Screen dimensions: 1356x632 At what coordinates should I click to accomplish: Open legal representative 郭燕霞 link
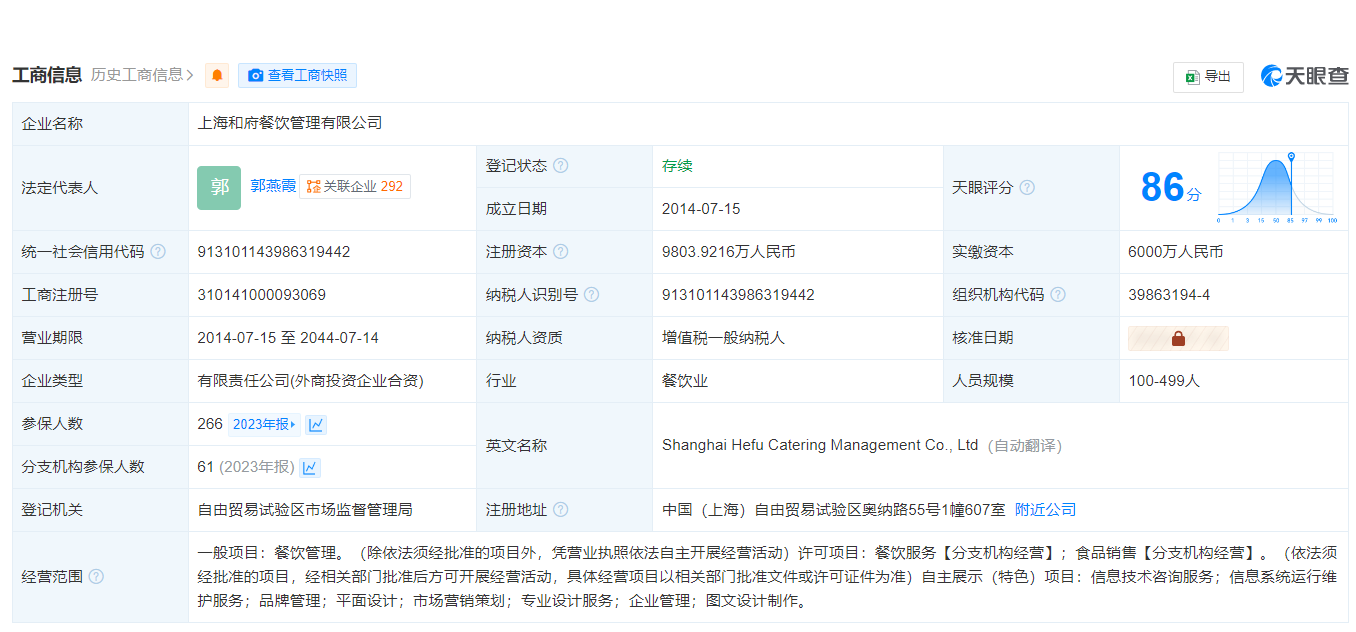[x=273, y=186]
